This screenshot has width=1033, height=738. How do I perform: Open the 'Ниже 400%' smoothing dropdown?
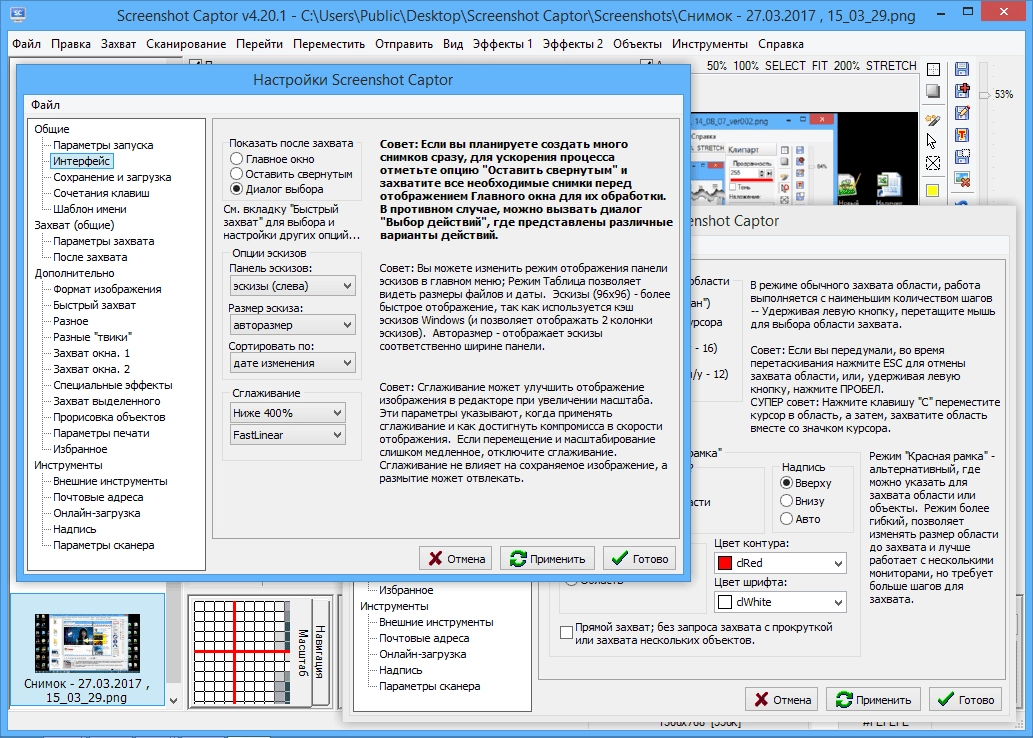click(x=287, y=413)
